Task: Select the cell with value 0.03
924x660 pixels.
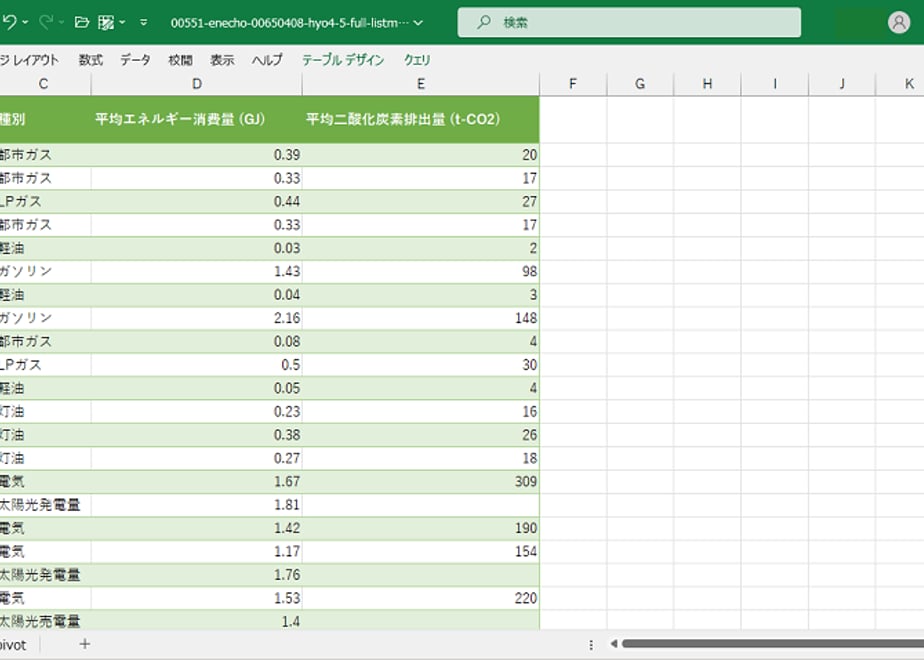Action: [x=197, y=248]
